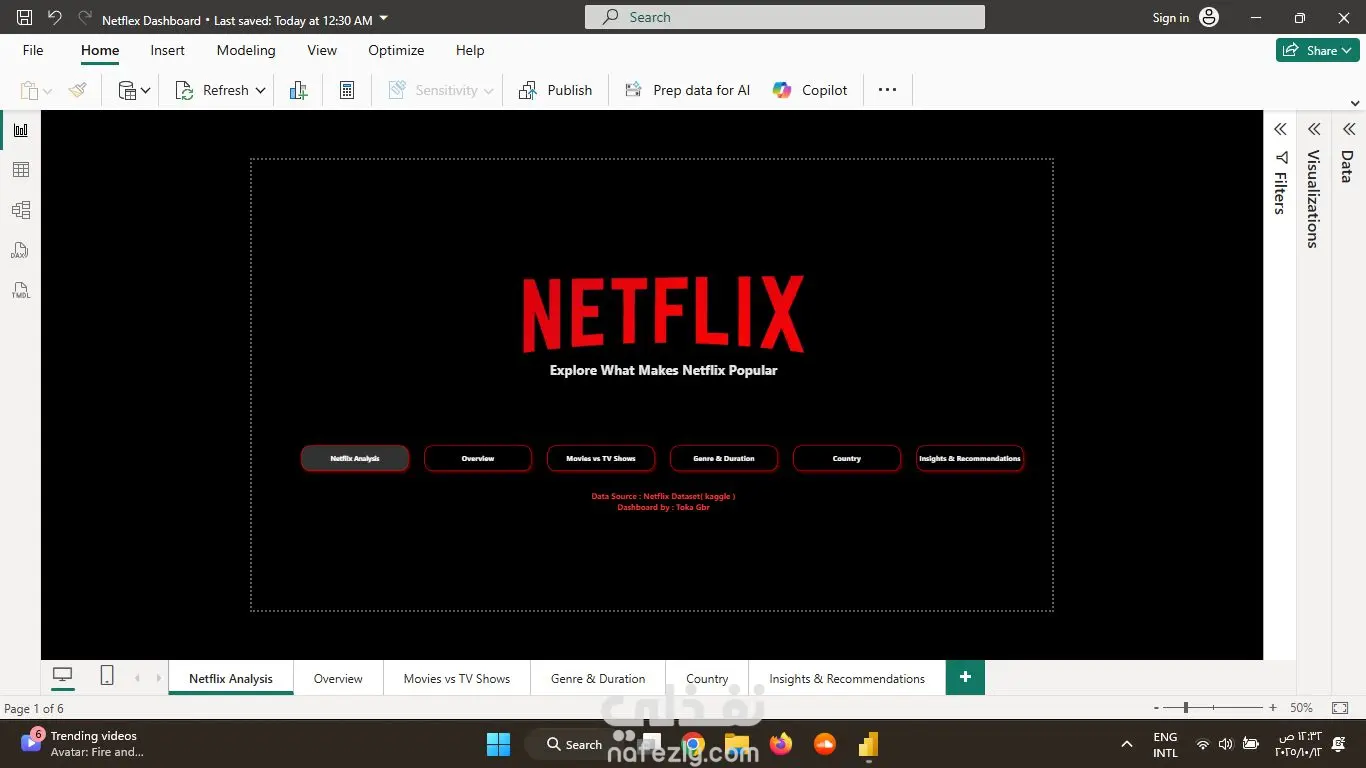Open SoundCloud from the taskbar
The width and height of the screenshot is (1366, 768).
click(x=825, y=744)
